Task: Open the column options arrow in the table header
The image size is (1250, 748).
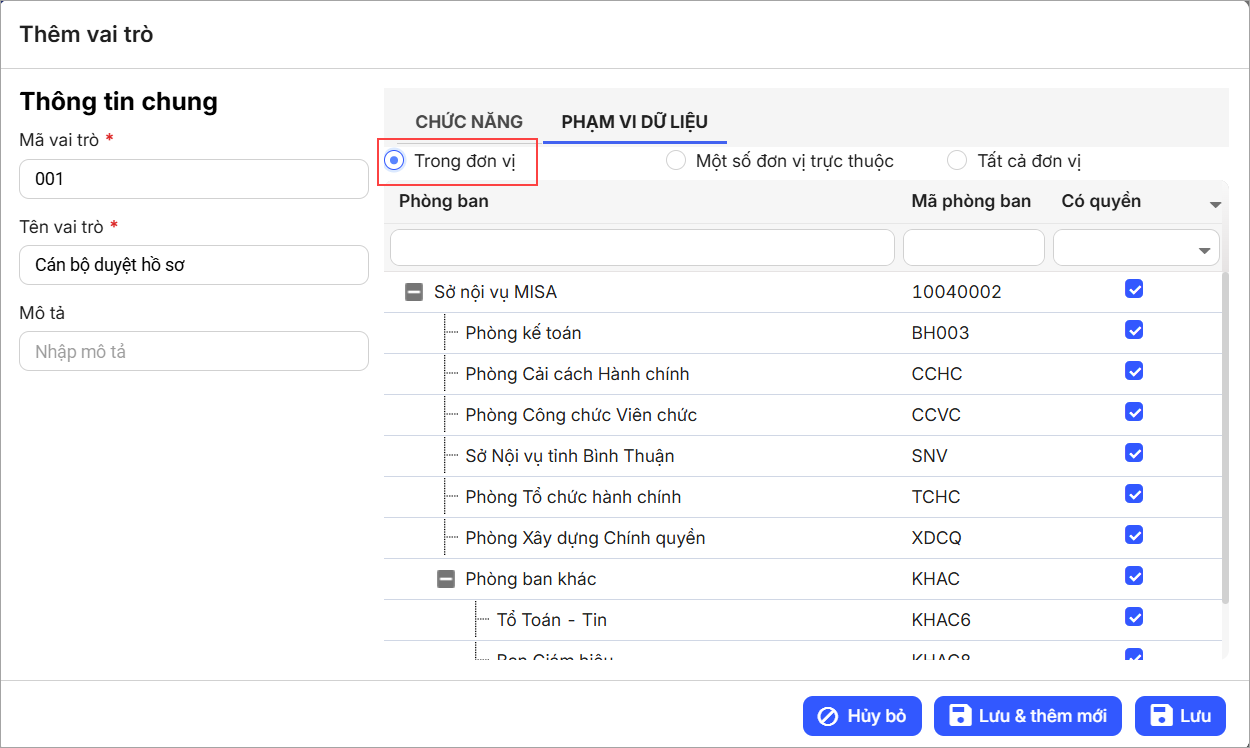Action: [1215, 204]
